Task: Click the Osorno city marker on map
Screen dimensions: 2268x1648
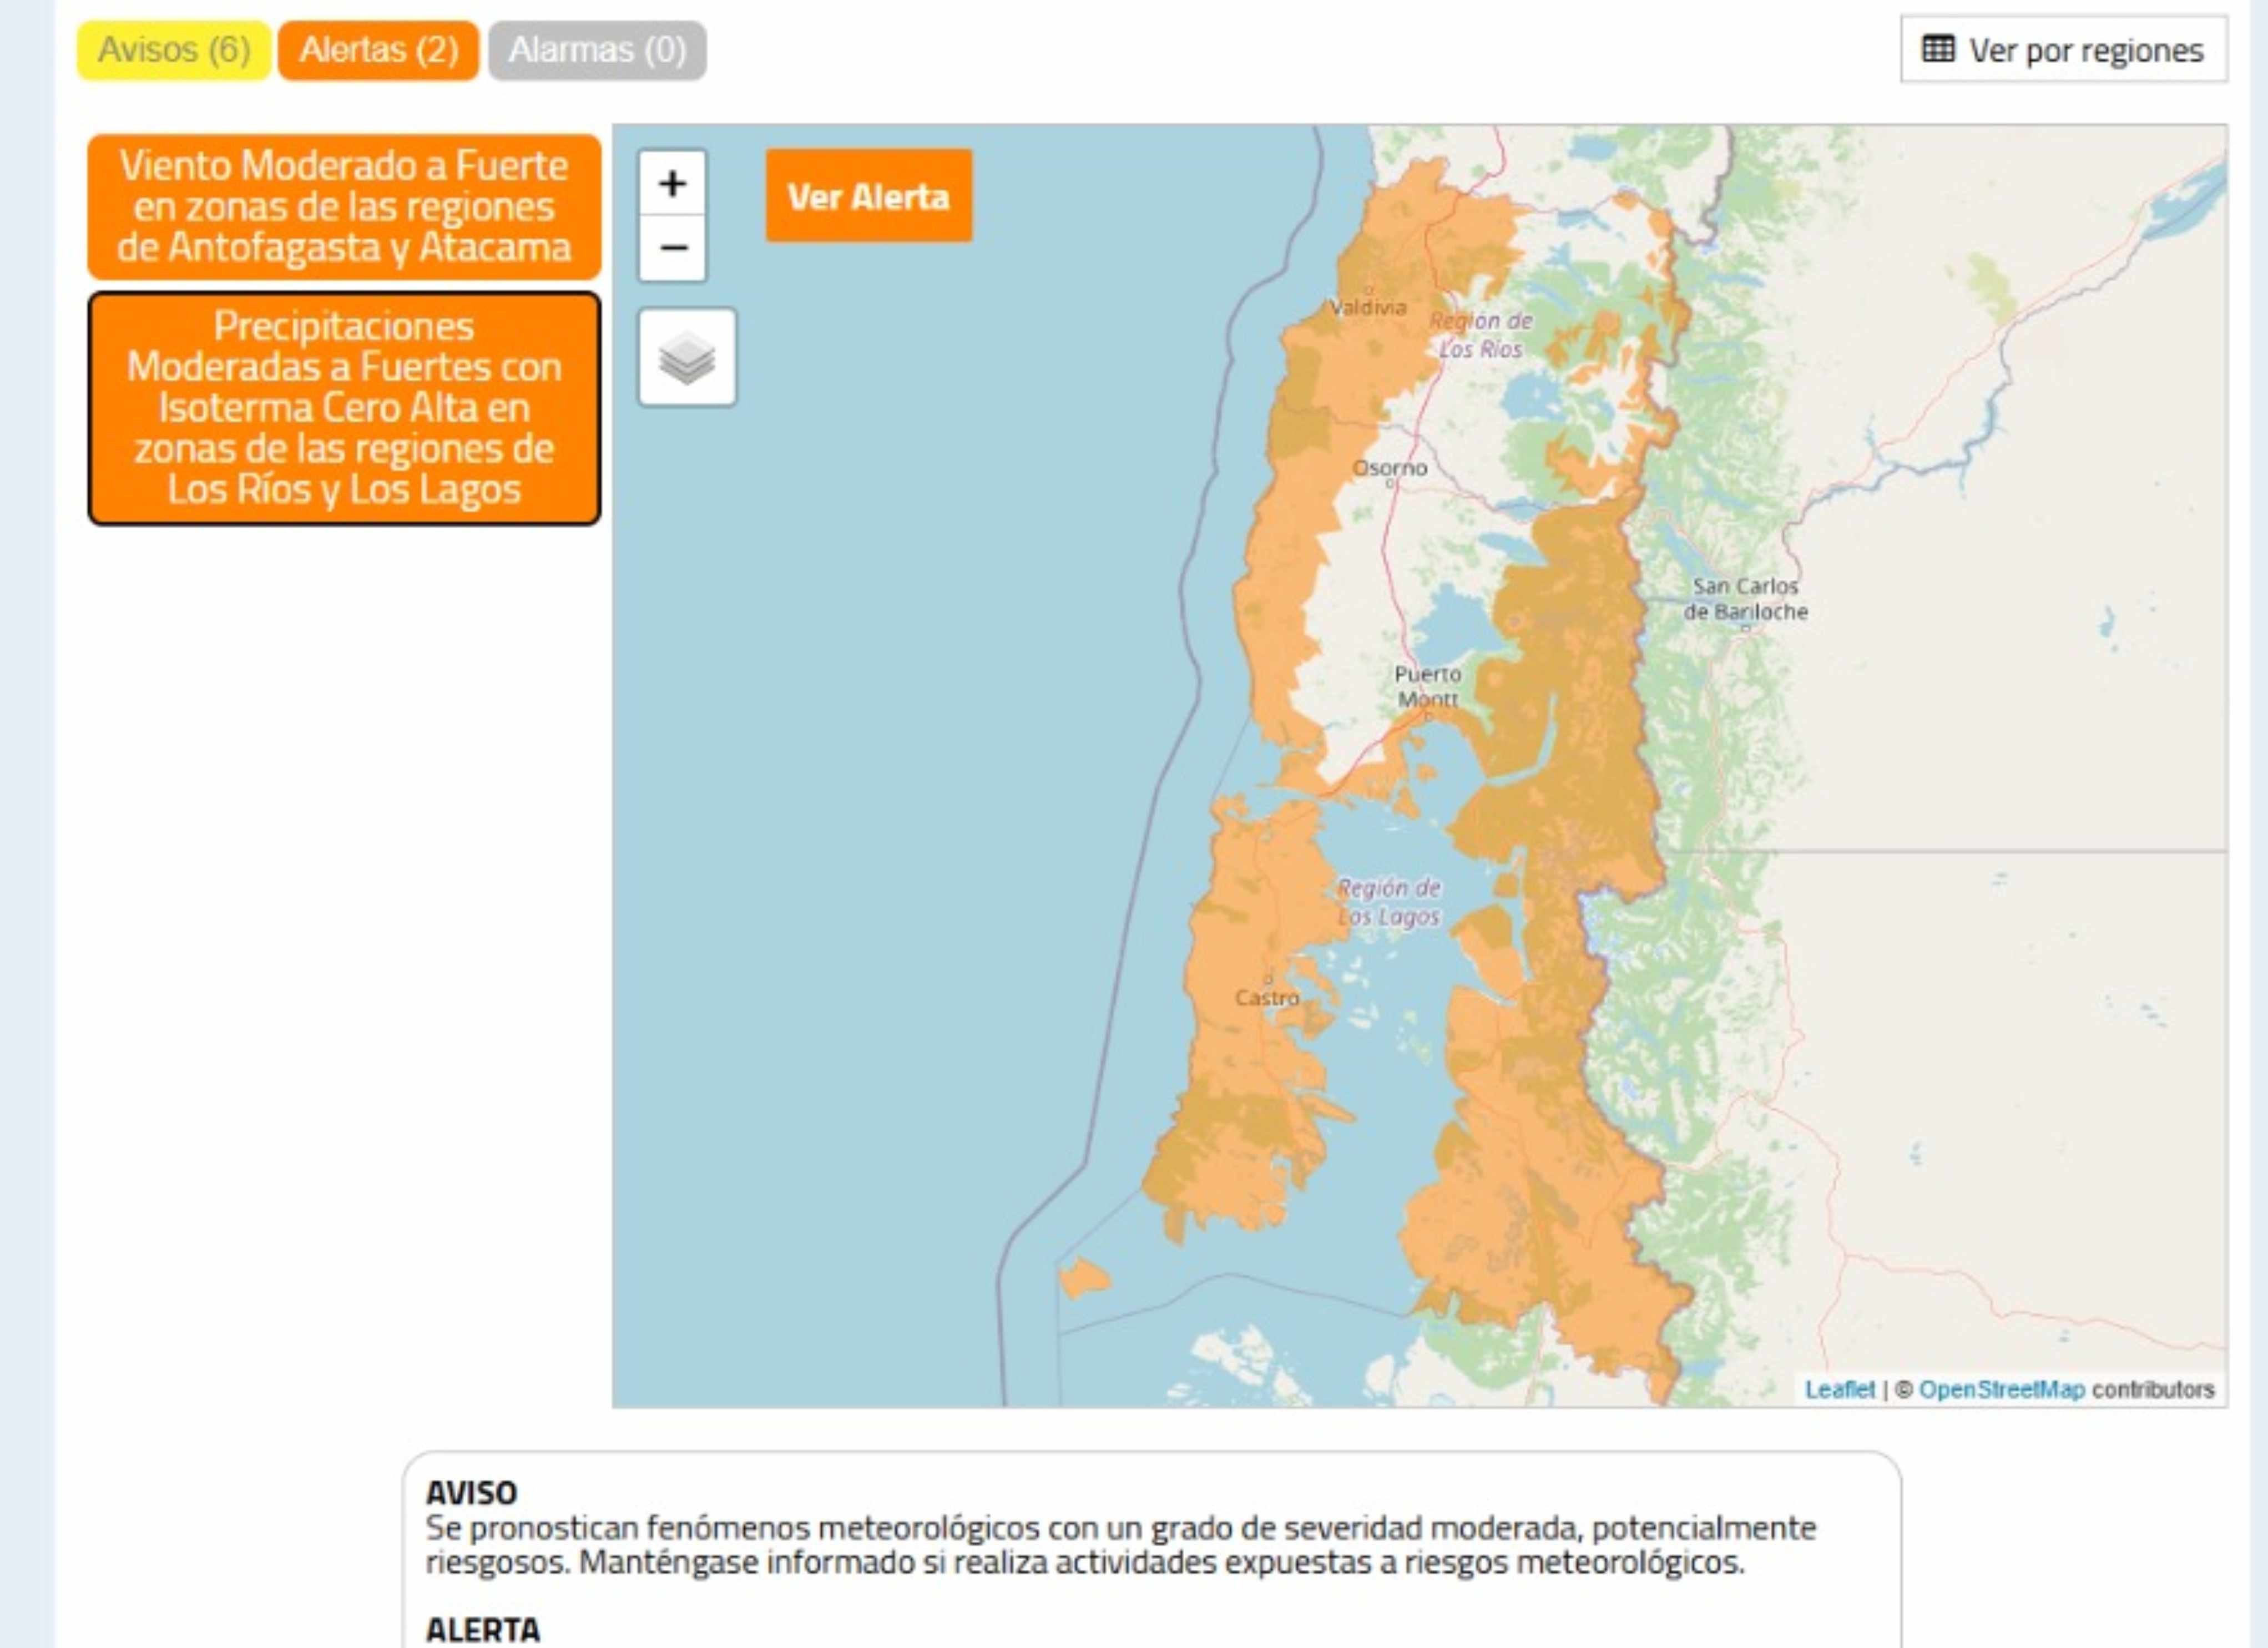Action: coord(1390,483)
